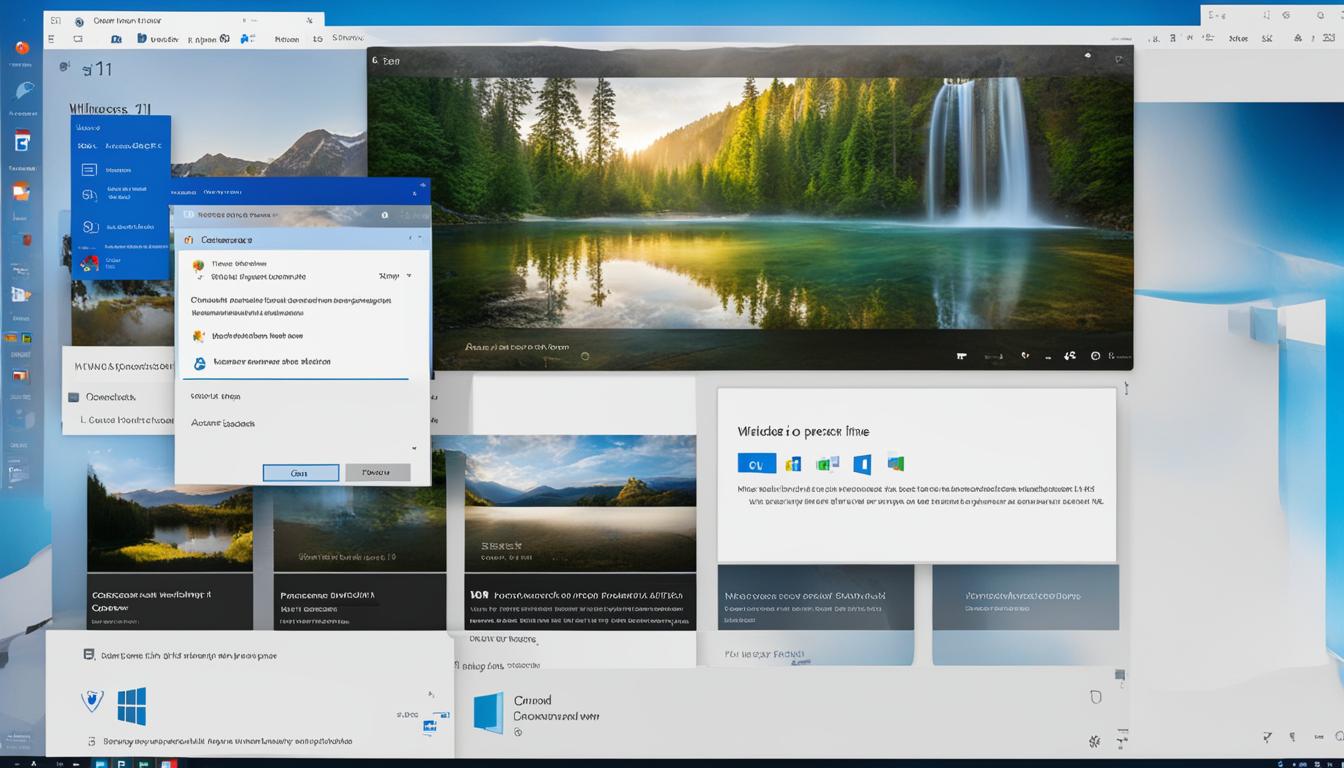Open the orange round icon atop the left sidebar
1344x768 pixels.
22,47
